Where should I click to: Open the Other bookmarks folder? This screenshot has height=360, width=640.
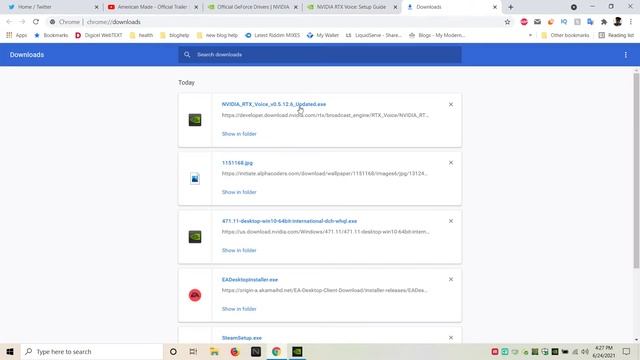click(565, 35)
